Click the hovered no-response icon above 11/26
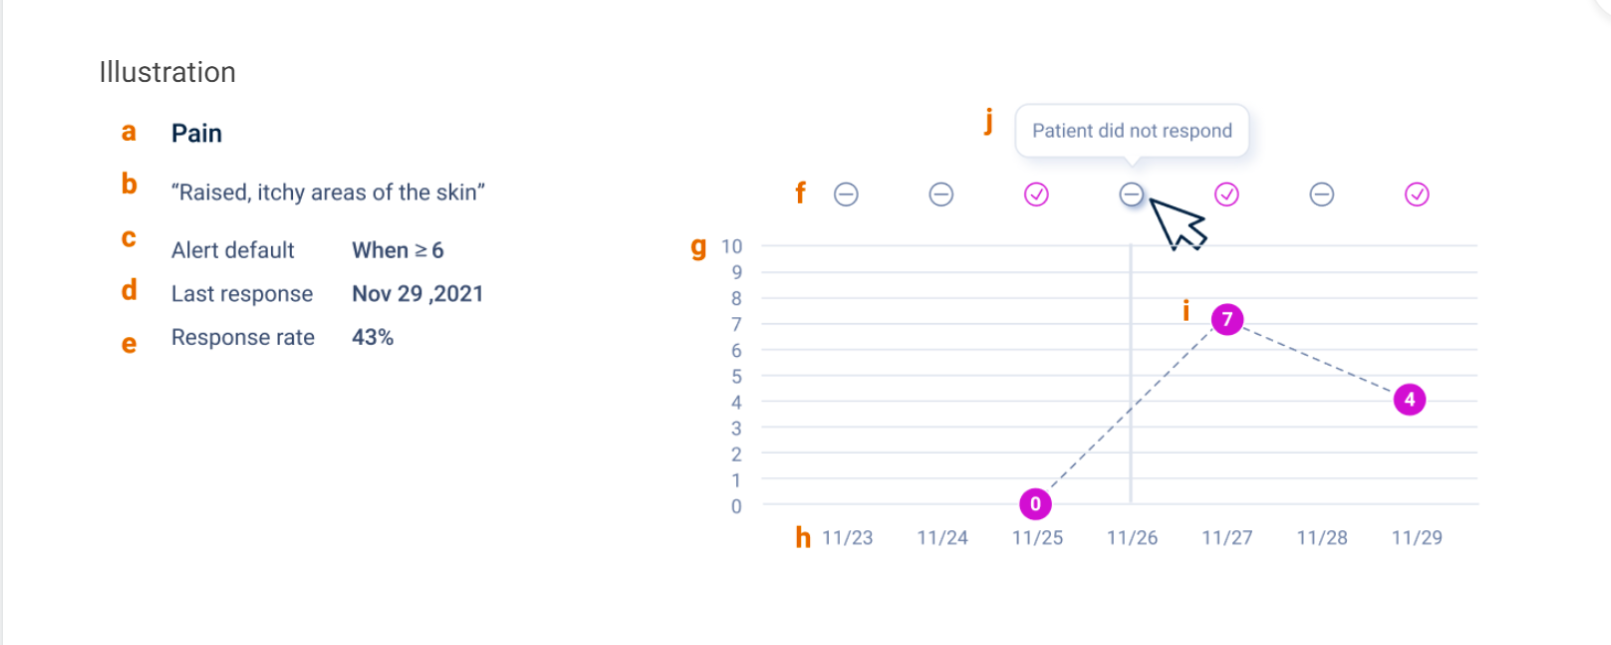 (1131, 194)
